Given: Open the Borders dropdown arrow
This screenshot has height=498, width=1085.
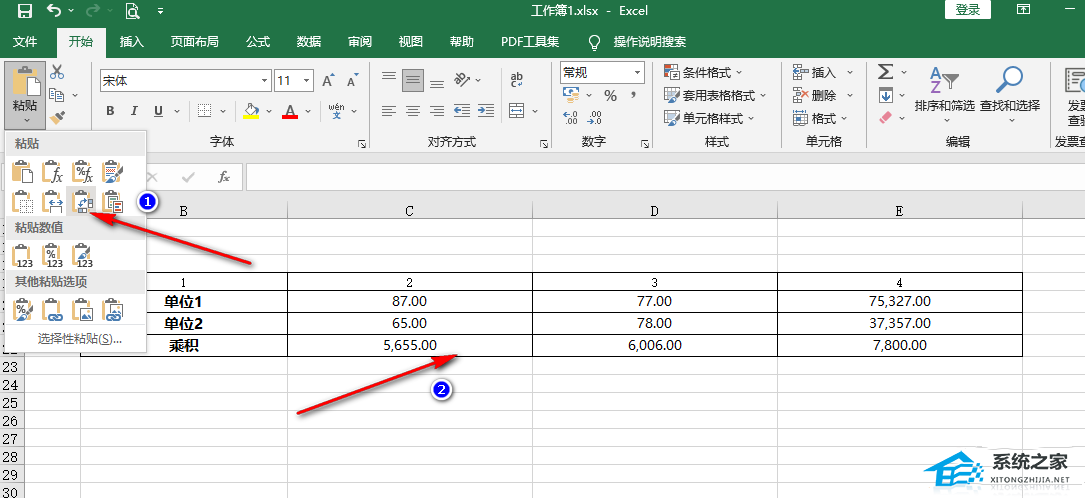Looking at the screenshot, I should pos(223,111).
